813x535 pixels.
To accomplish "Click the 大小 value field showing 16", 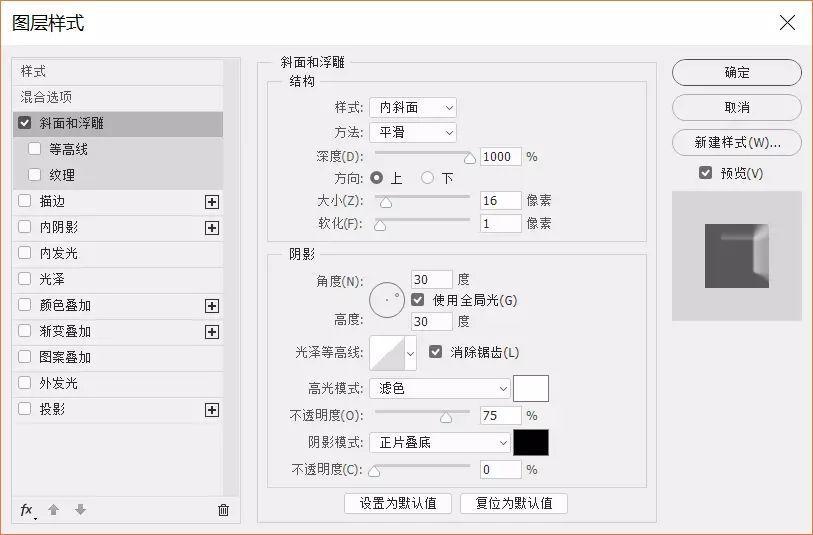I will (500, 201).
